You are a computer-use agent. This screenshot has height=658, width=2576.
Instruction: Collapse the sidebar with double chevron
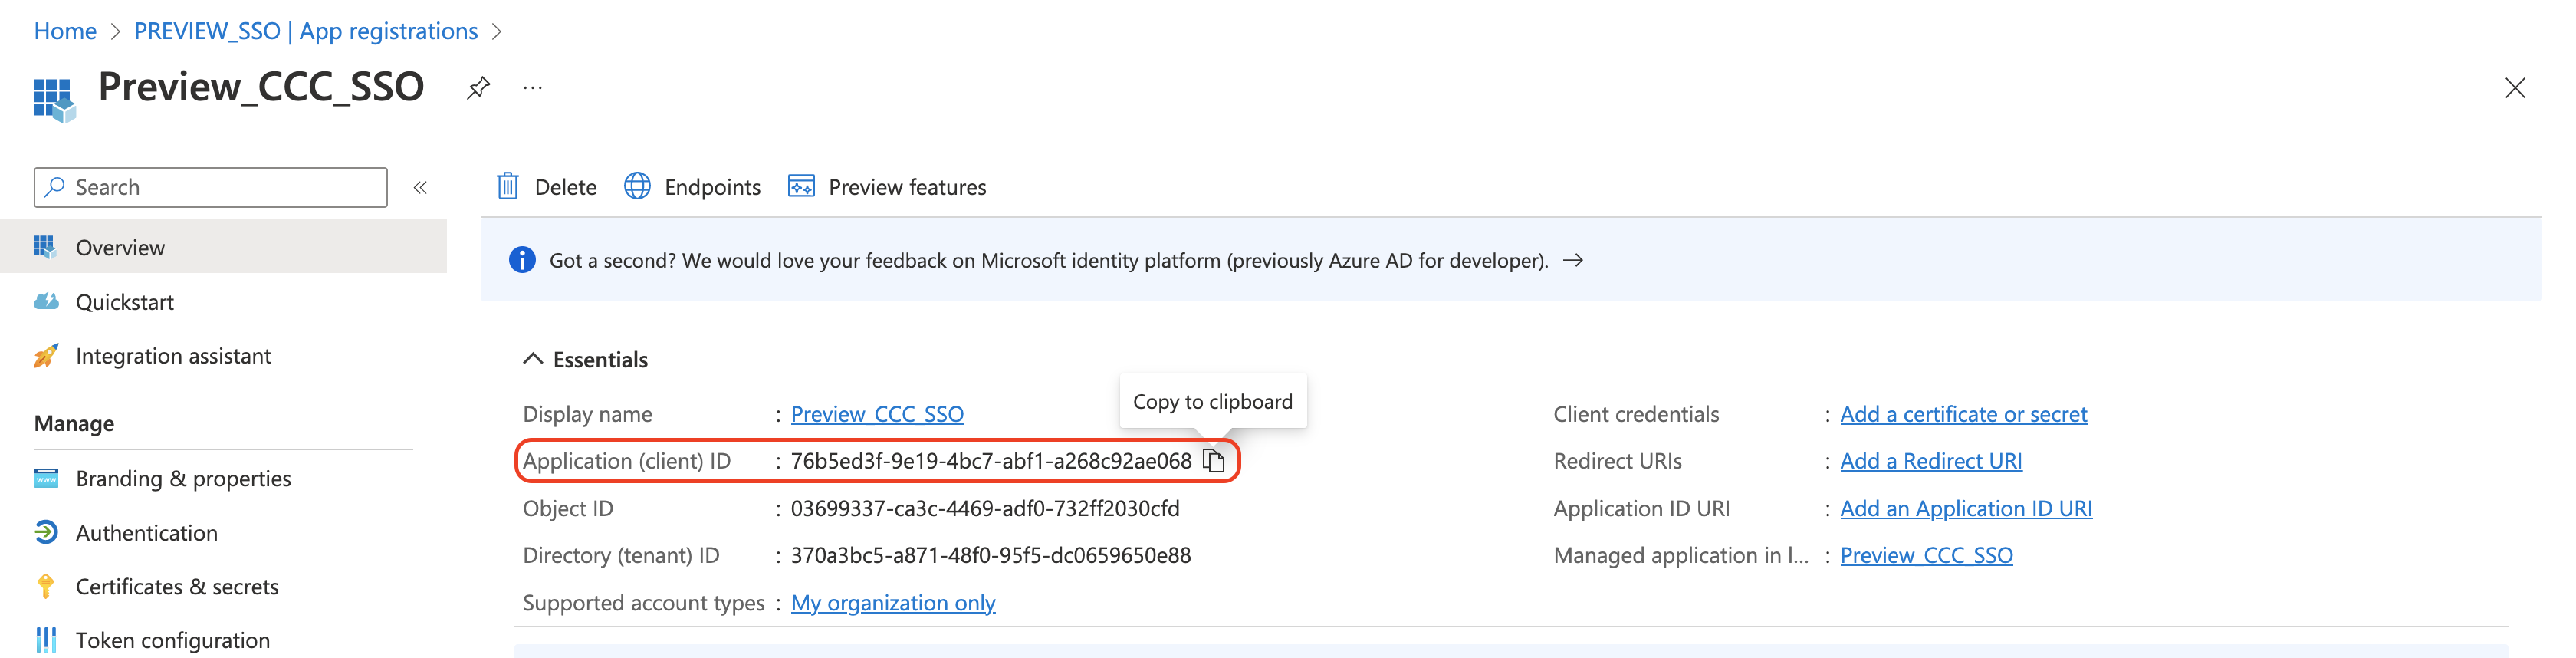point(420,188)
